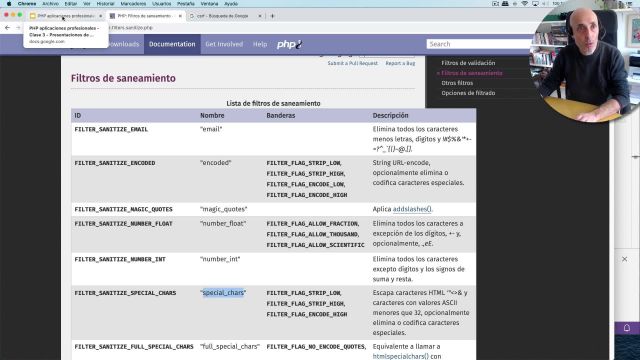Click the Google Slides favicon on first tab
Image resolution: width=640 pixels, height=360 pixels.
tap(33, 16)
